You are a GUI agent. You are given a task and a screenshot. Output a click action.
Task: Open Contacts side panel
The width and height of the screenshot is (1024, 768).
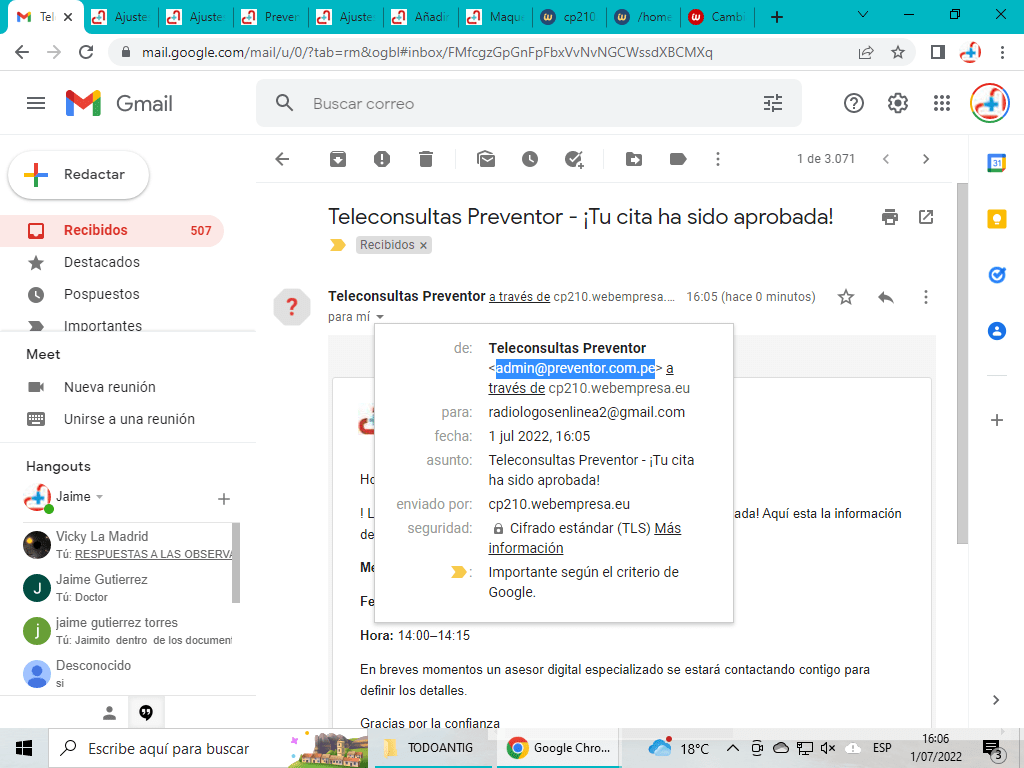click(997, 331)
